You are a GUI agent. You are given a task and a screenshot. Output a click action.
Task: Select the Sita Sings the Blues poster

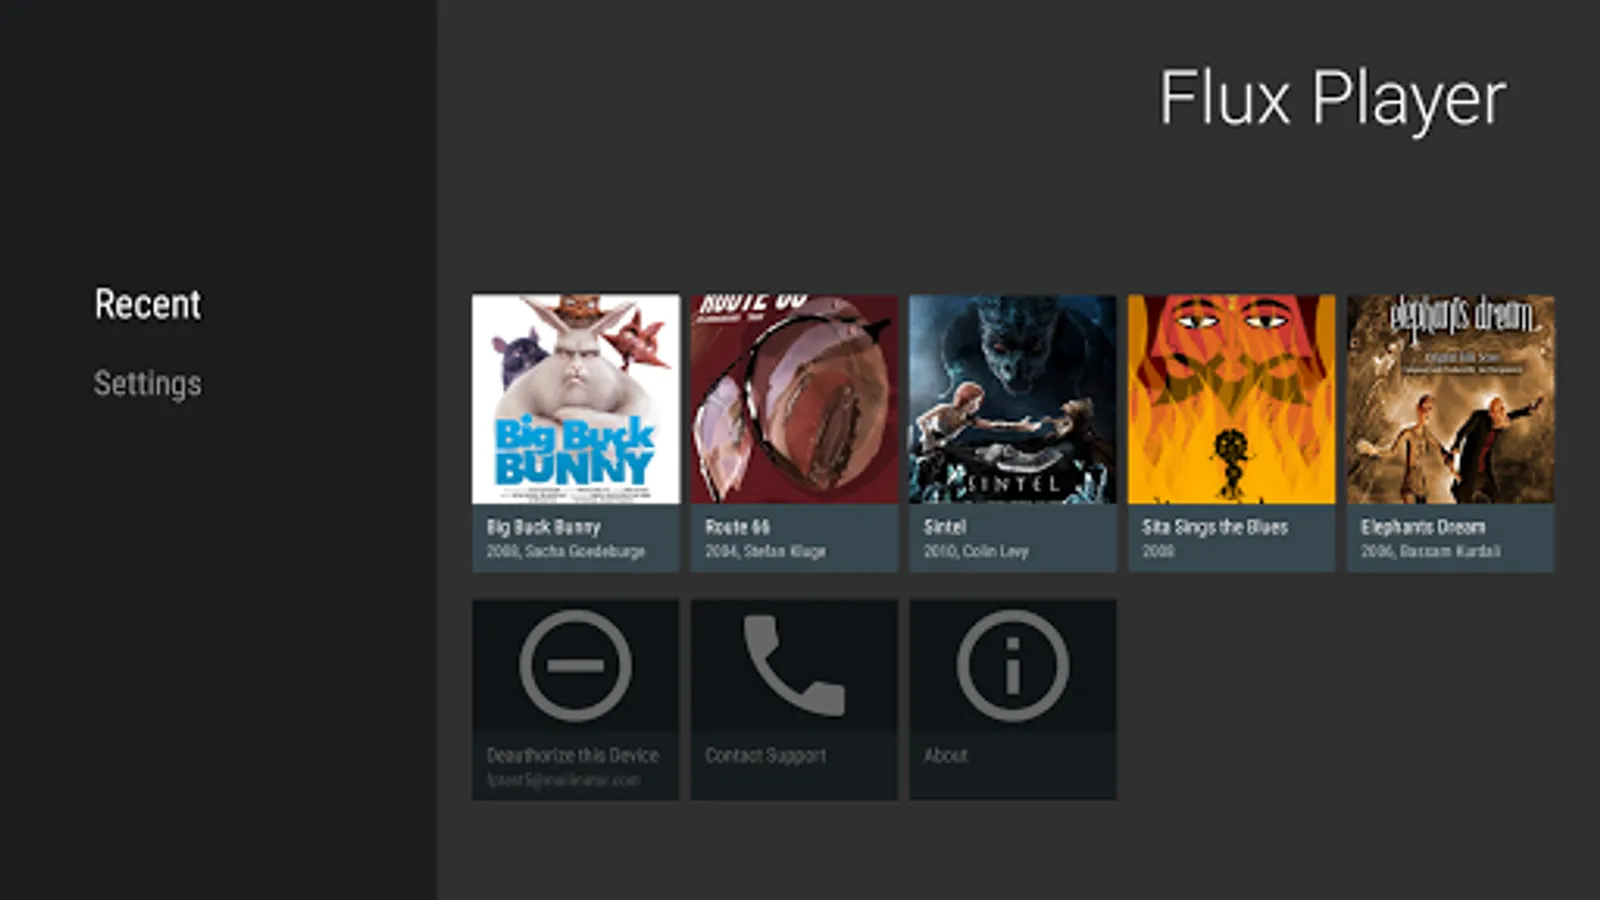pos(1231,399)
